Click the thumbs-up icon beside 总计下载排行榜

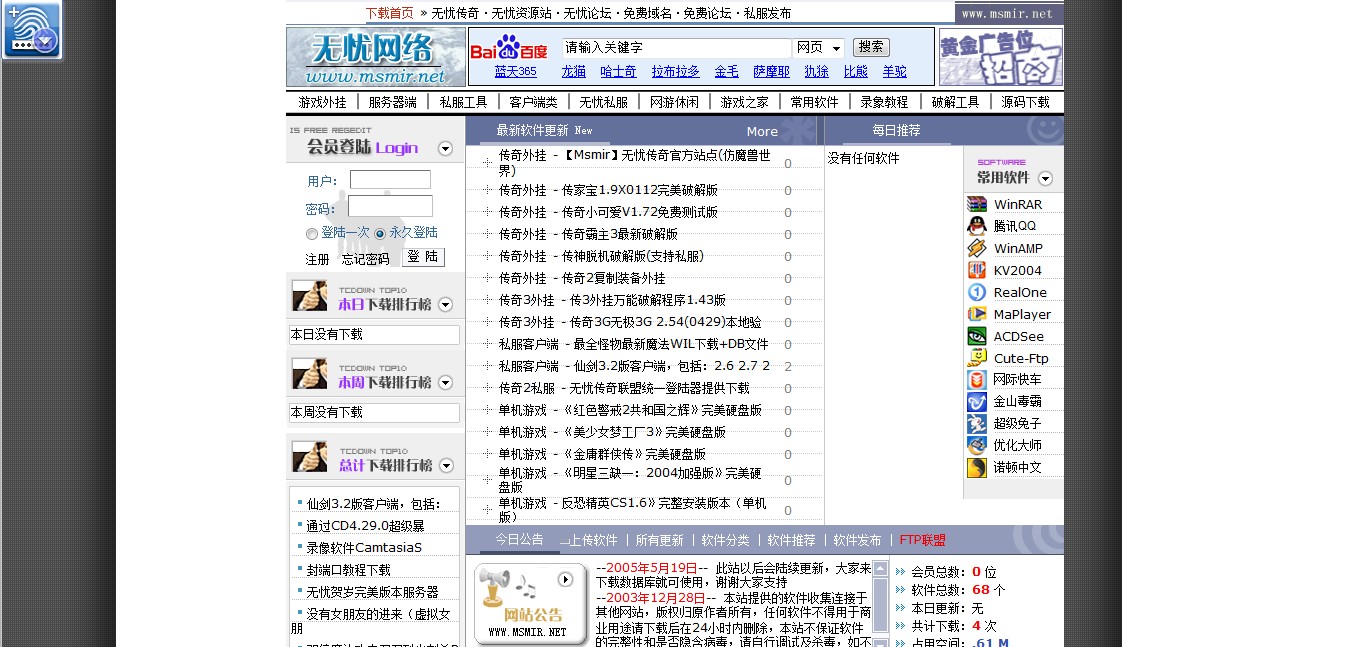[x=310, y=456]
